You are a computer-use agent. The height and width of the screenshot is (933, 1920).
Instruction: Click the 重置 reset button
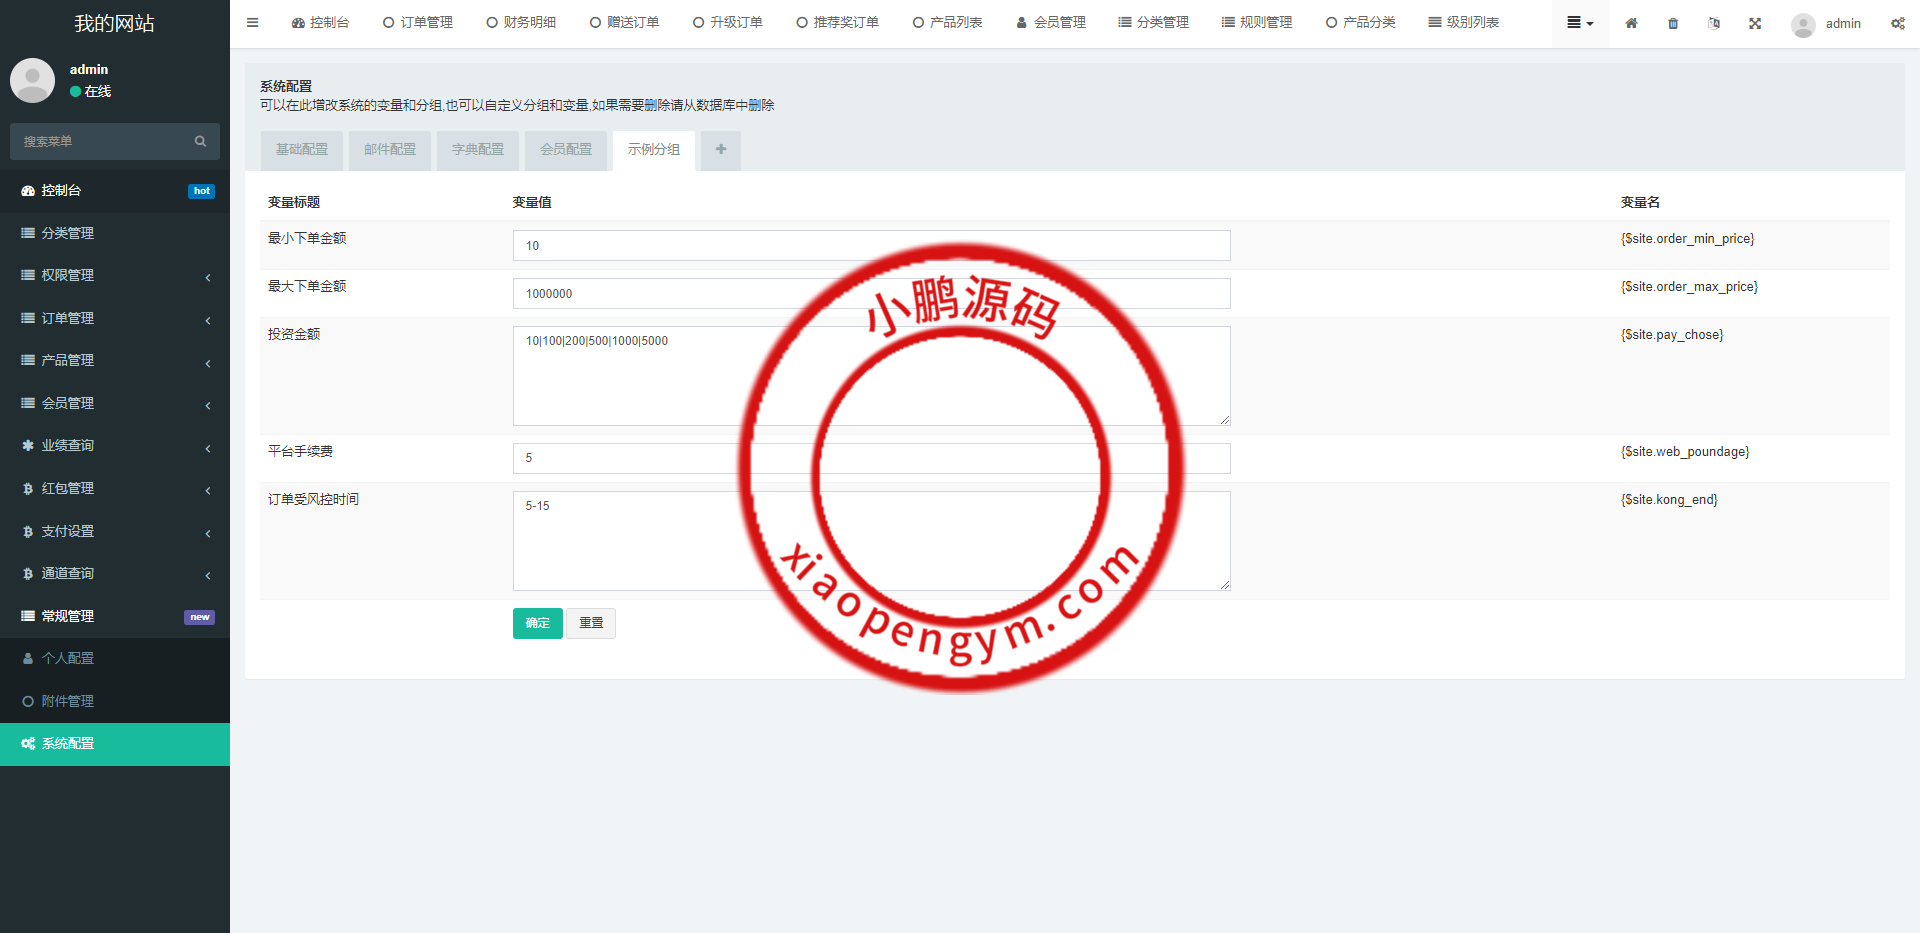pyautogui.click(x=591, y=623)
